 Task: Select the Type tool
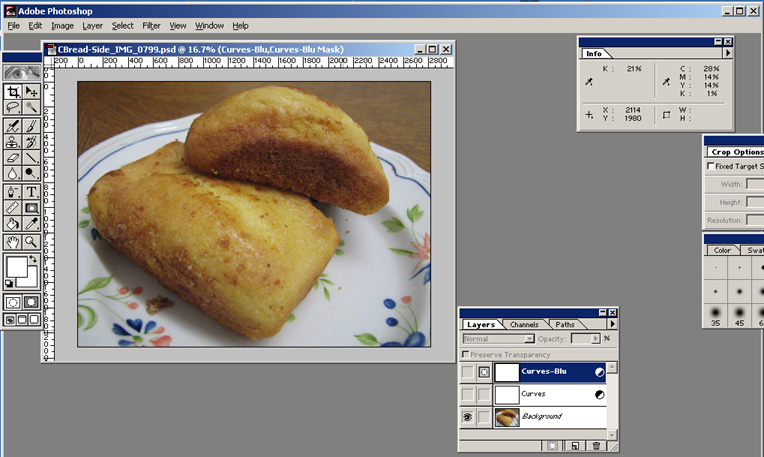(x=31, y=191)
